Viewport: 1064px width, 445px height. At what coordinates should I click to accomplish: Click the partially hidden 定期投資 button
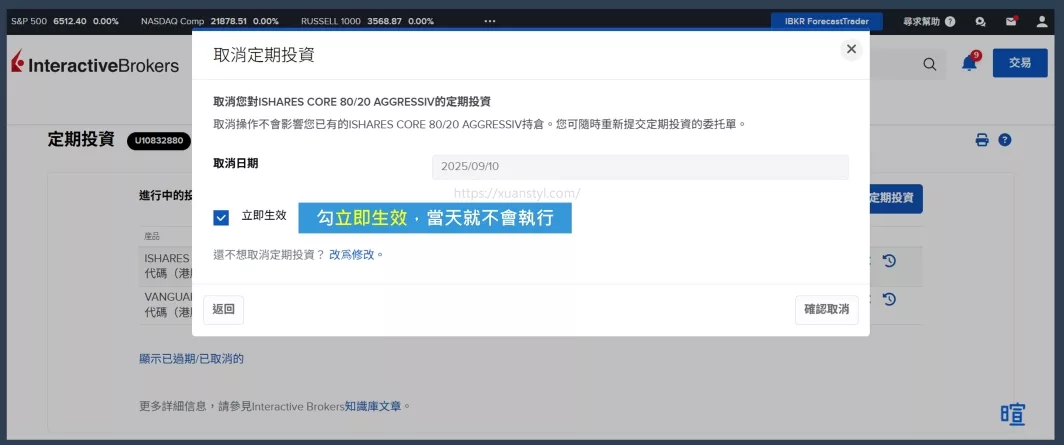tap(896, 199)
